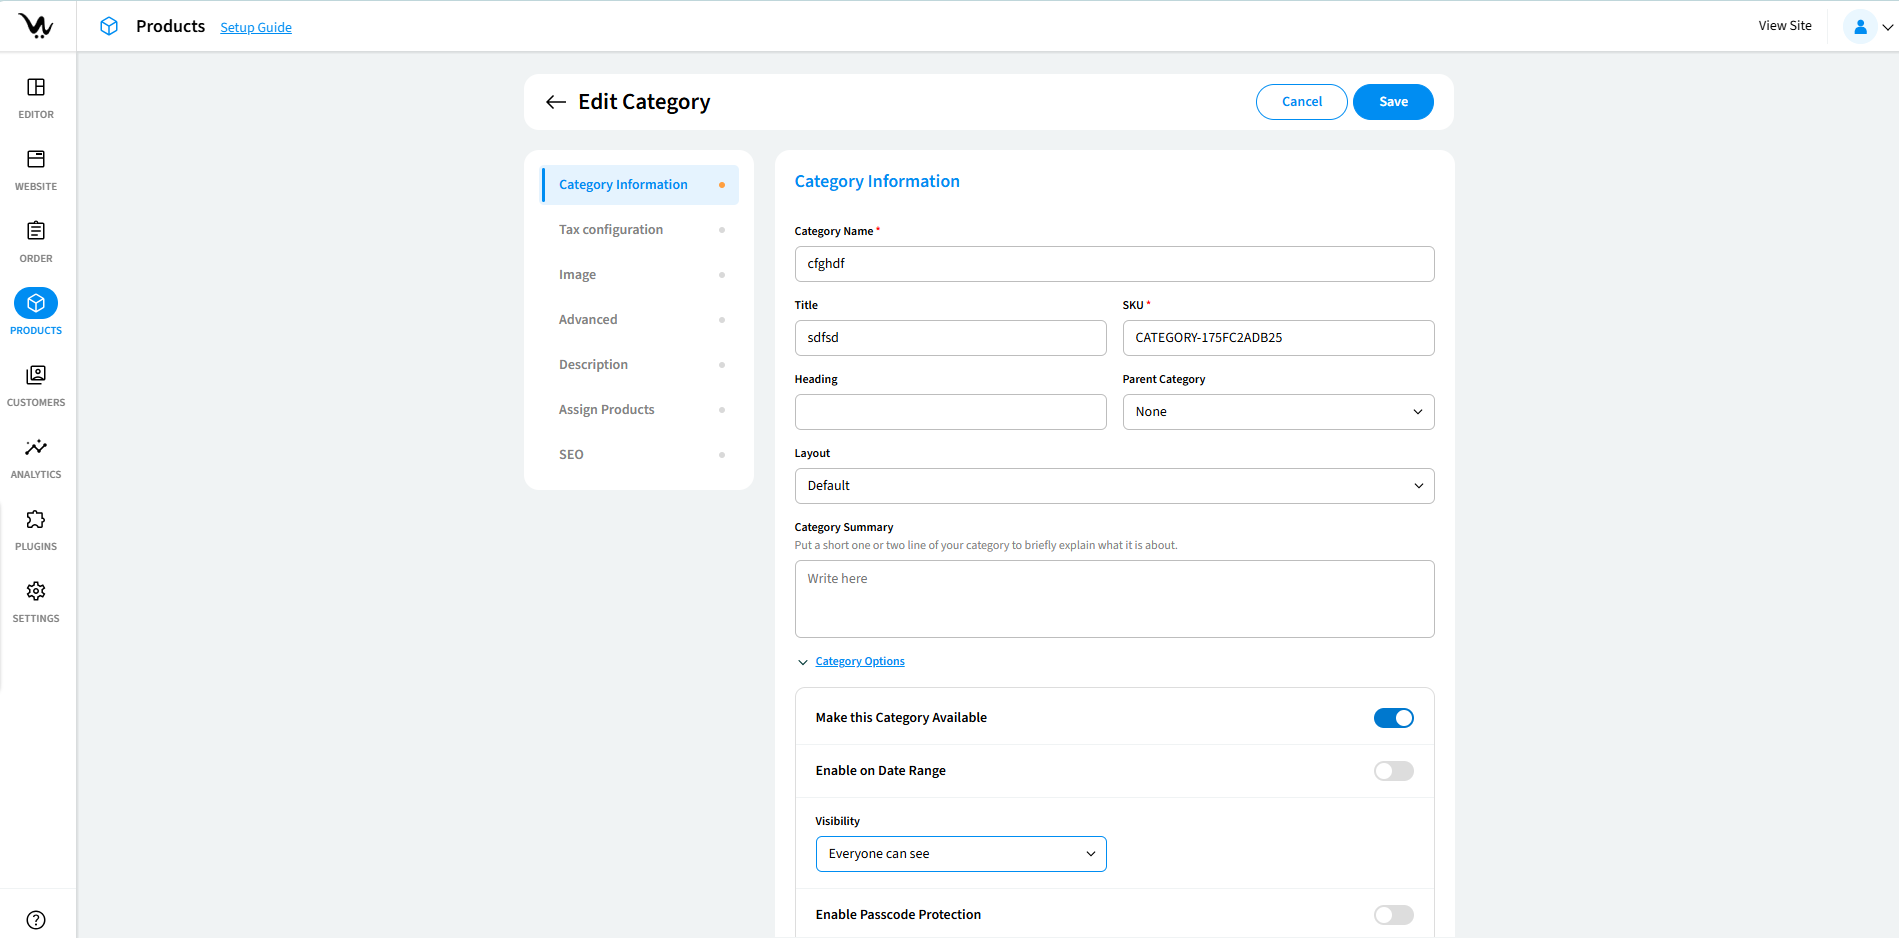Switch to the Assign Products tab
Image resolution: width=1899 pixels, height=938 pixels.
click(606, 410)
